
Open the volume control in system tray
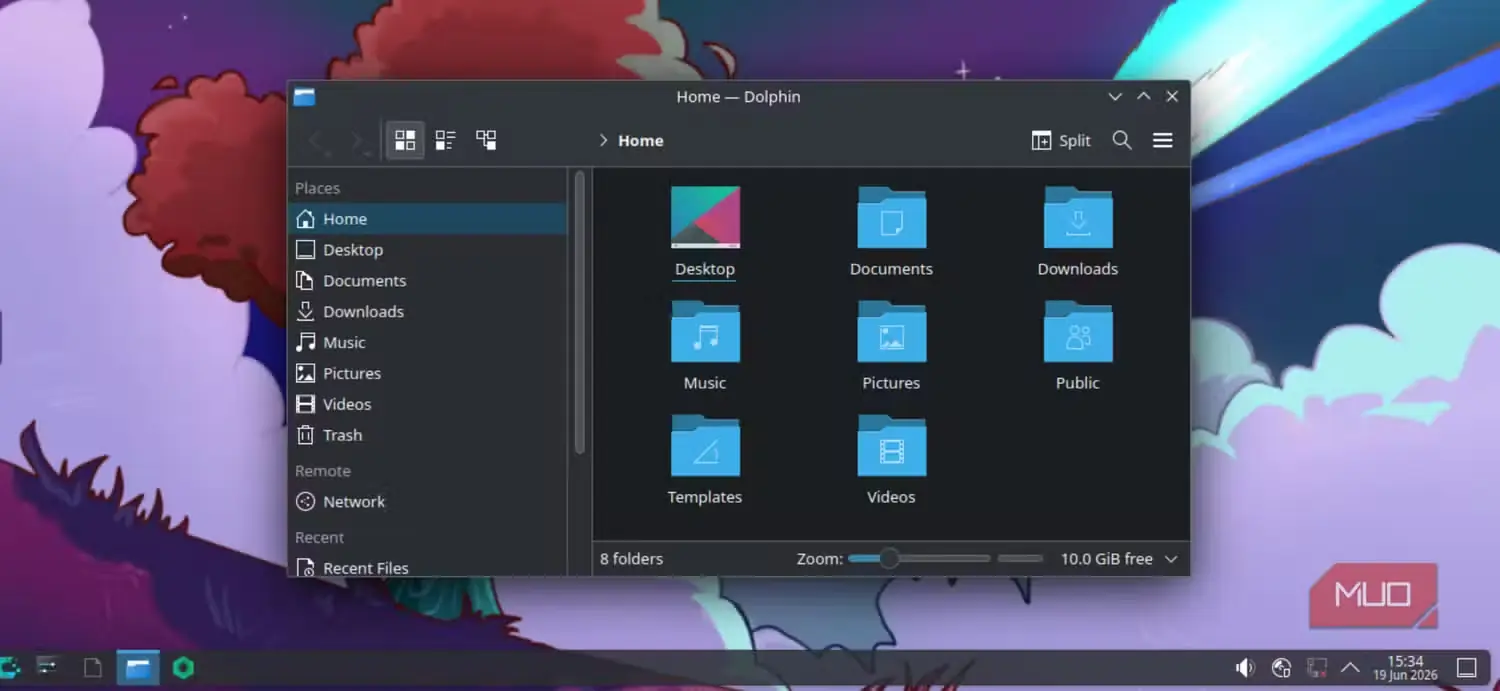coord(1245,667)
